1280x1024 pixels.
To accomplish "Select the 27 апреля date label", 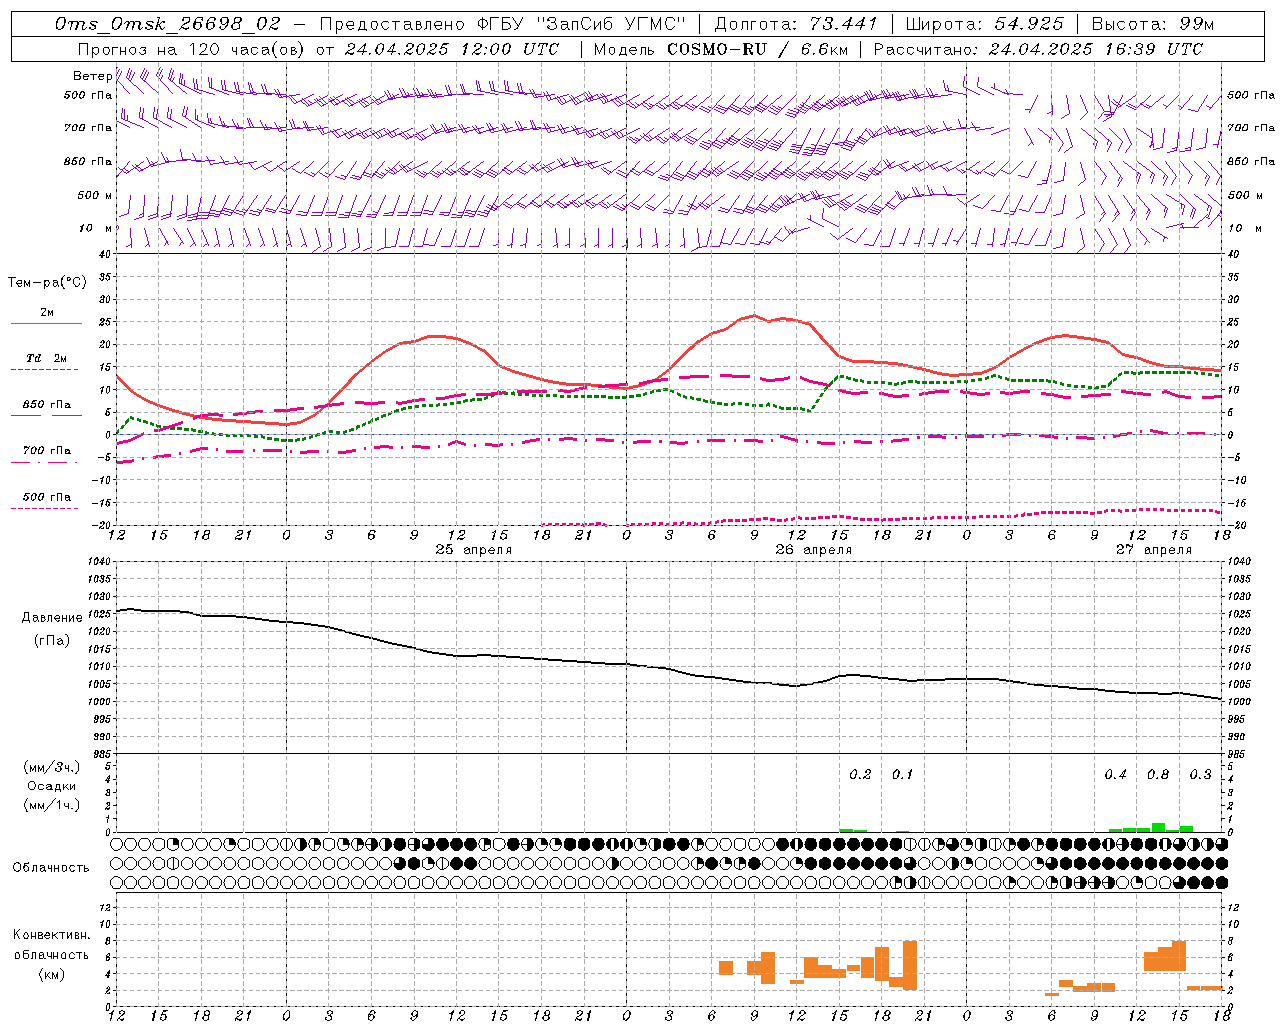I will (1154, 550).
